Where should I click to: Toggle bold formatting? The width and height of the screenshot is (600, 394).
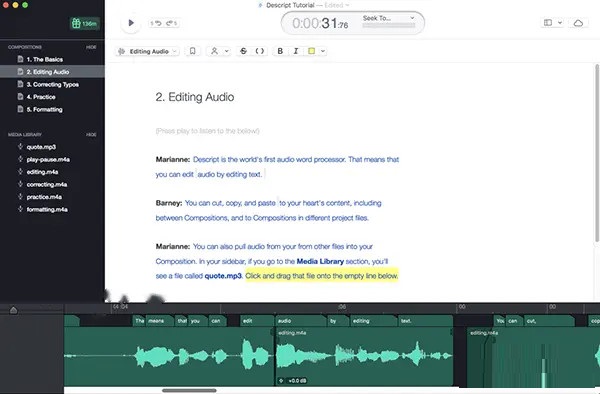coord(280,51)
